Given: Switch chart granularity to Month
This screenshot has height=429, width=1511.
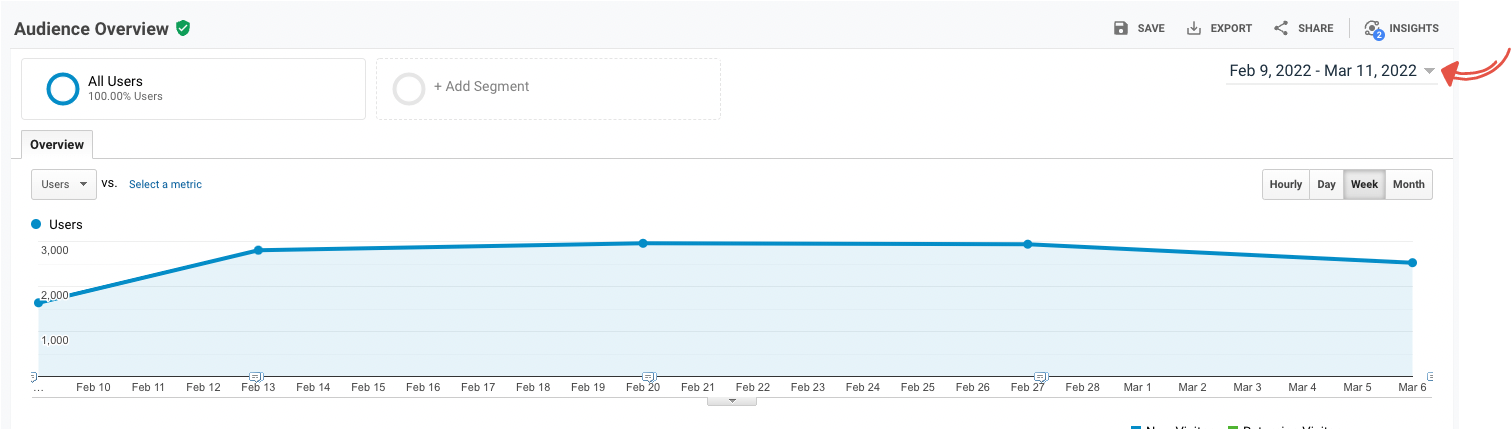Looking at the screenshot, I should (x=1409, y=184).
